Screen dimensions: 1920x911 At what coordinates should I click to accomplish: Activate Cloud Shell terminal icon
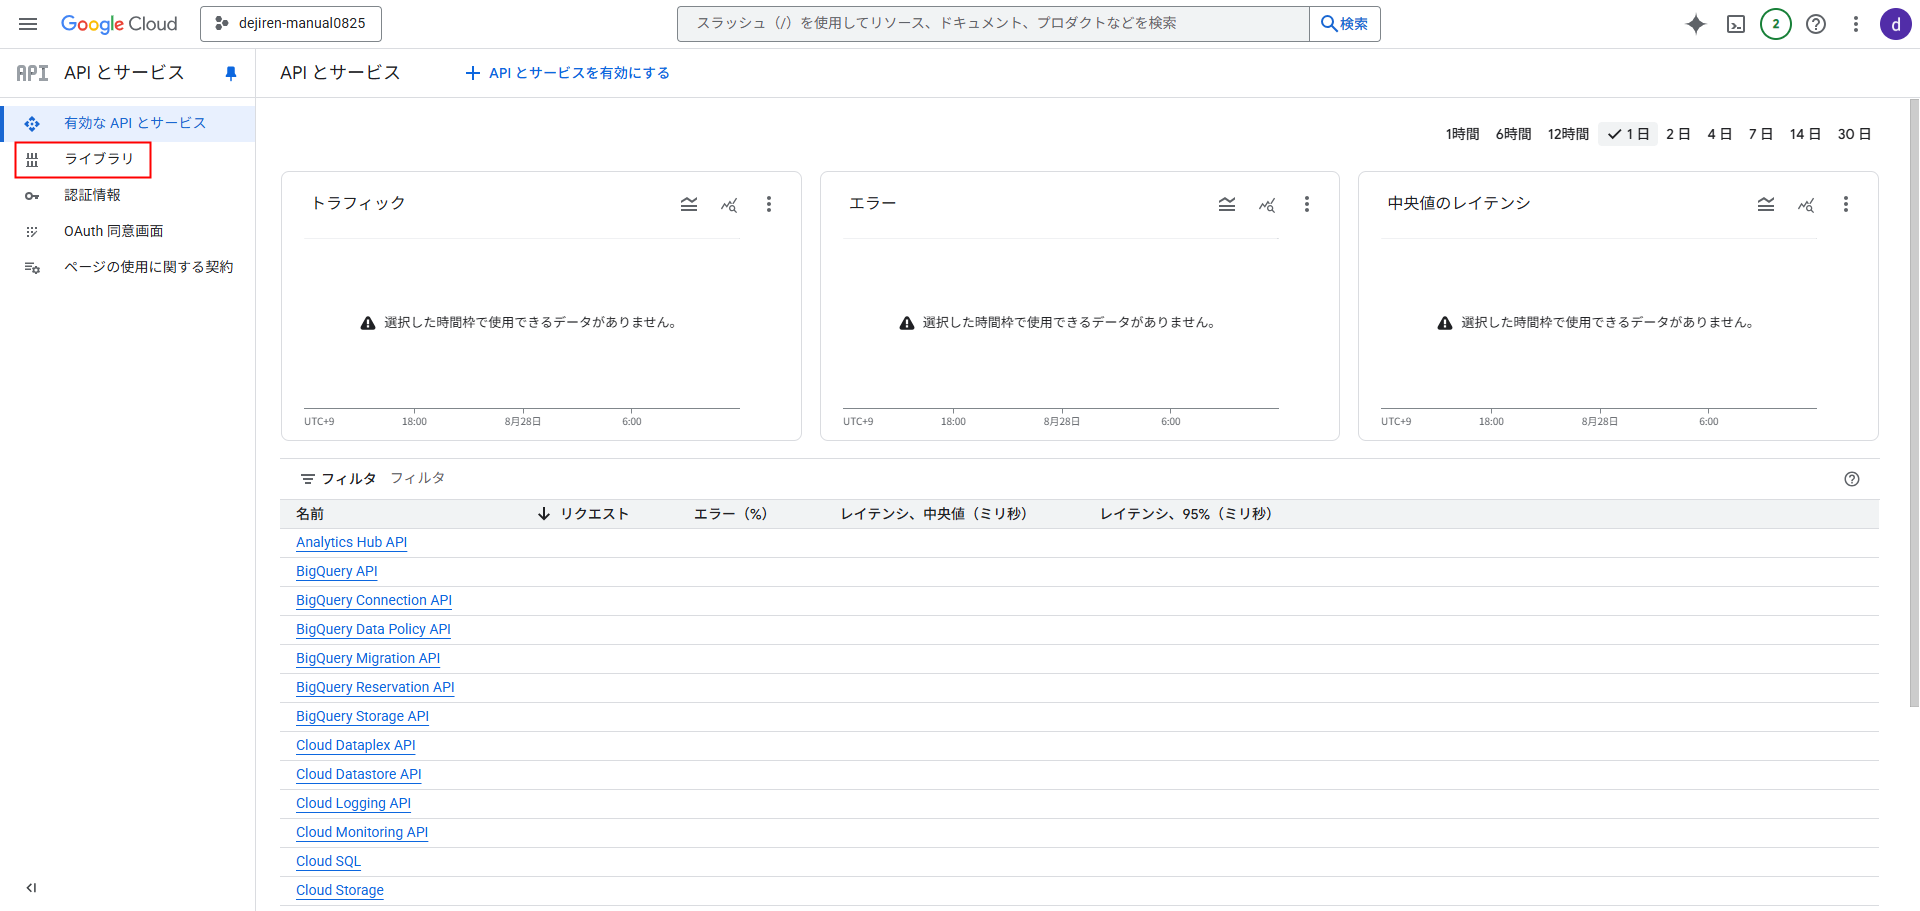point(1736,24)
